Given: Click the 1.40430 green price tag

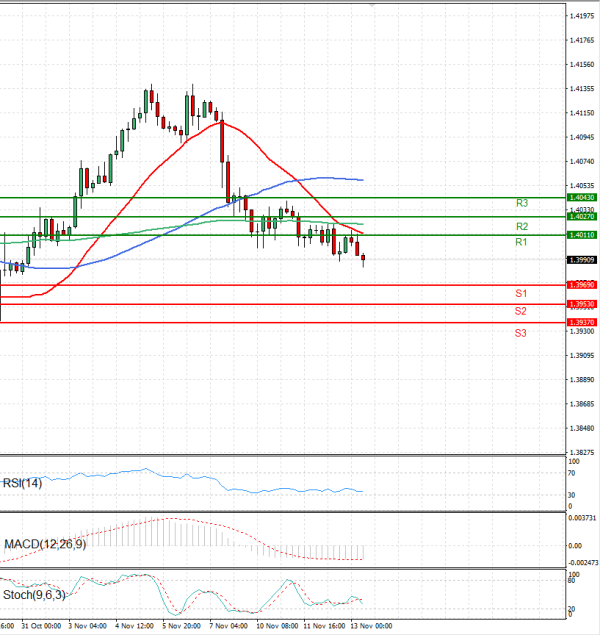Looking at the screenshot, I should coord(582,198).
